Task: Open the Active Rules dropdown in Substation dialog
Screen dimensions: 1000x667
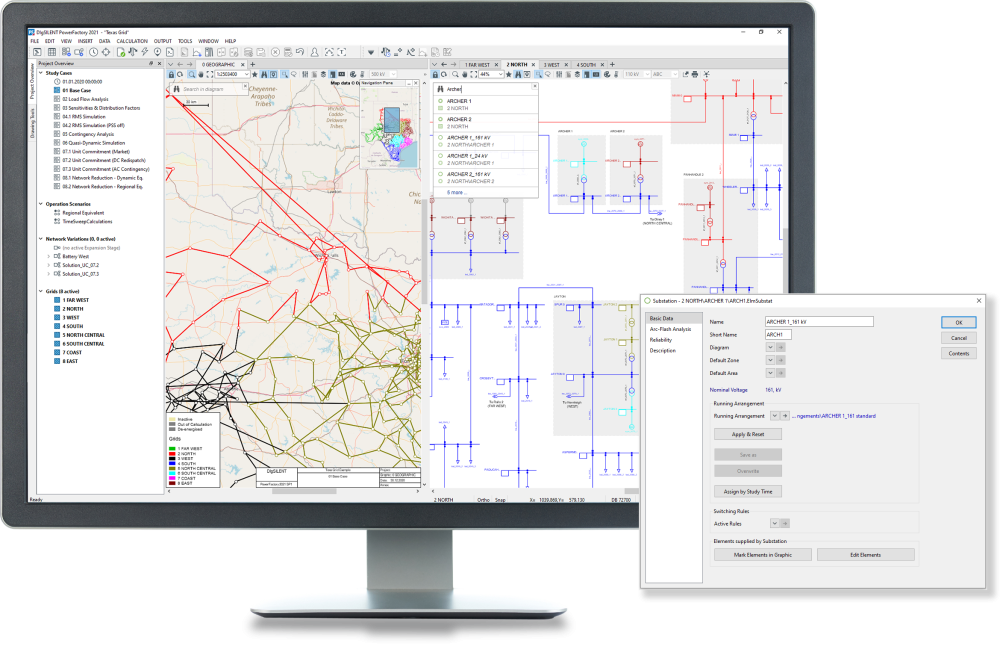Action: coord(774,524)
